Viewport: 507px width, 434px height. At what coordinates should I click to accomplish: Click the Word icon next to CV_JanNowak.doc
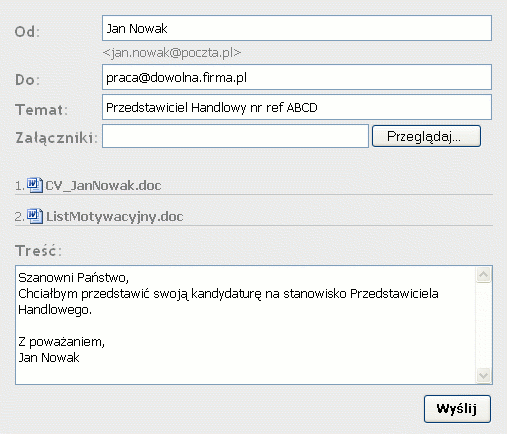tap(35, 185)
